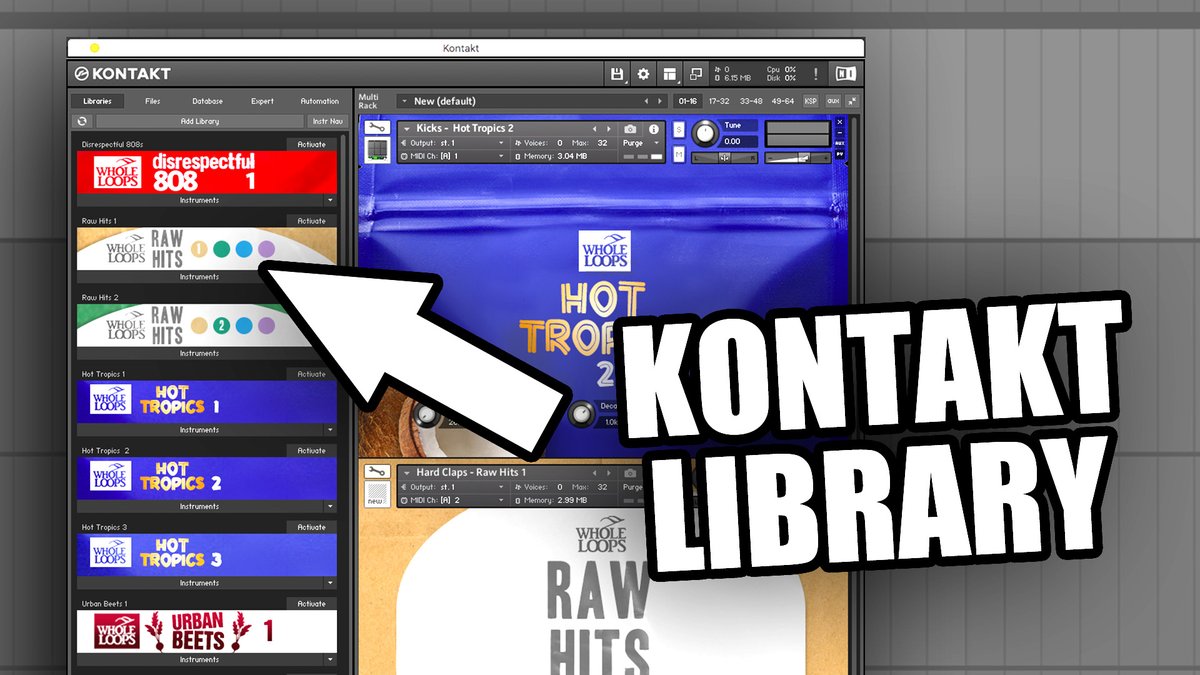Activate the Hot Tropics 2 library

311,451
